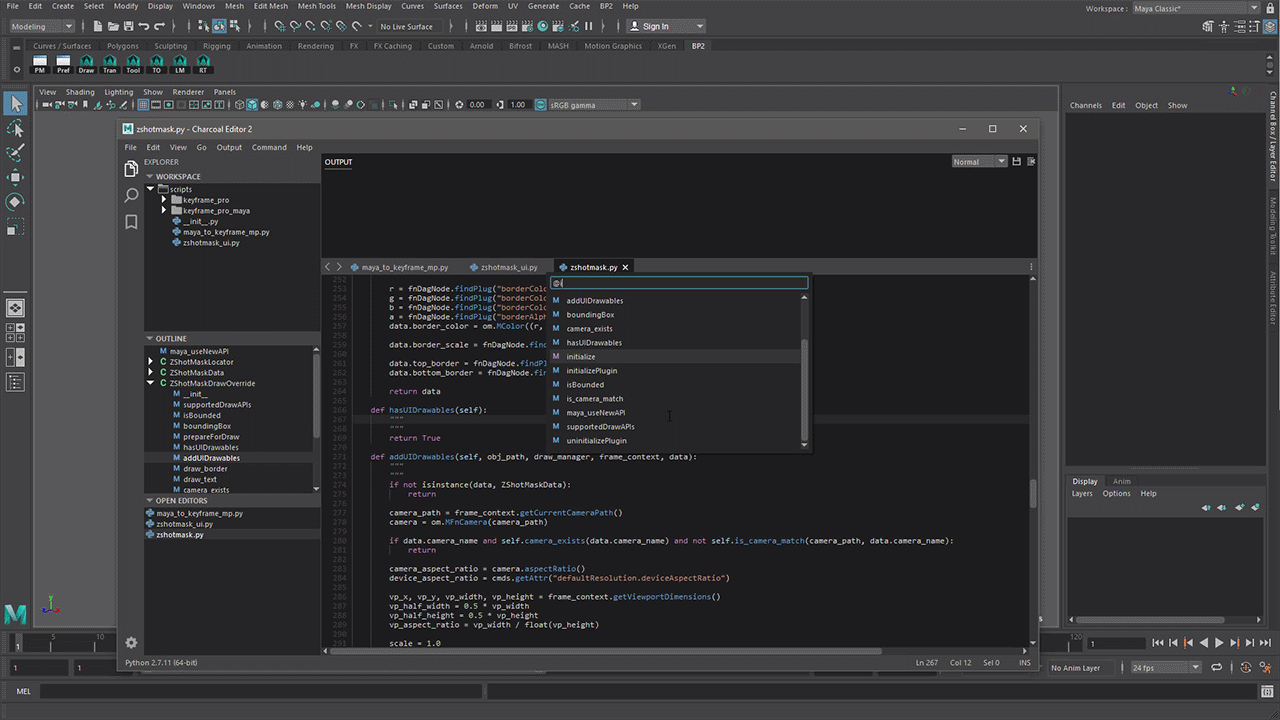The image size is (1280, 720).
Task: Open the Command menu in Charcoal Editor
Action: coord(269,147)
